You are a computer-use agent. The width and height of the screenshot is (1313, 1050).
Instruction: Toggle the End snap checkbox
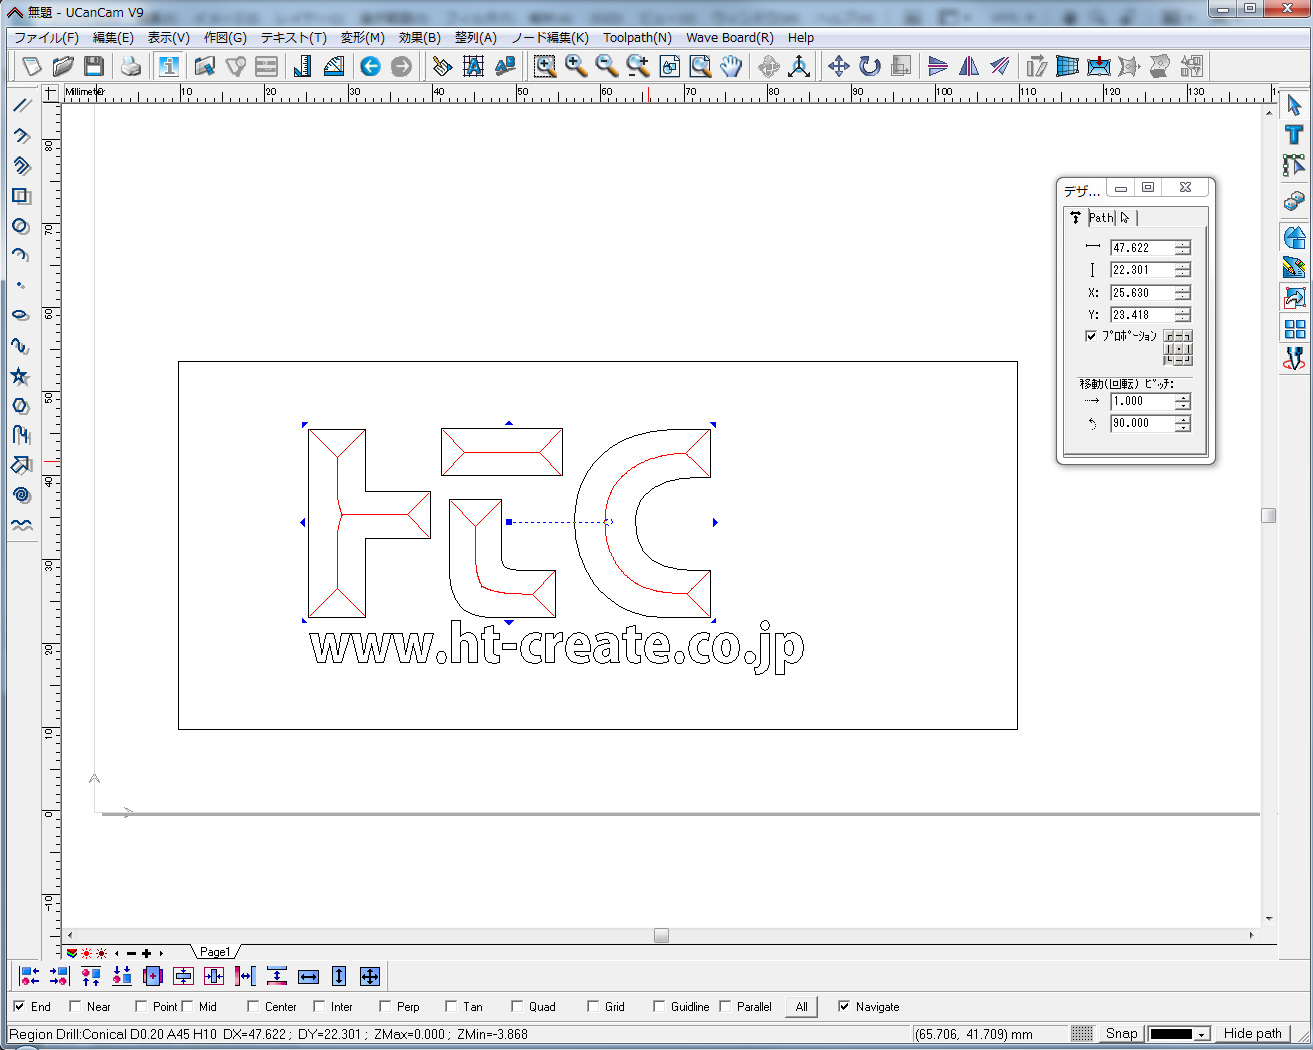(19, 1006)
